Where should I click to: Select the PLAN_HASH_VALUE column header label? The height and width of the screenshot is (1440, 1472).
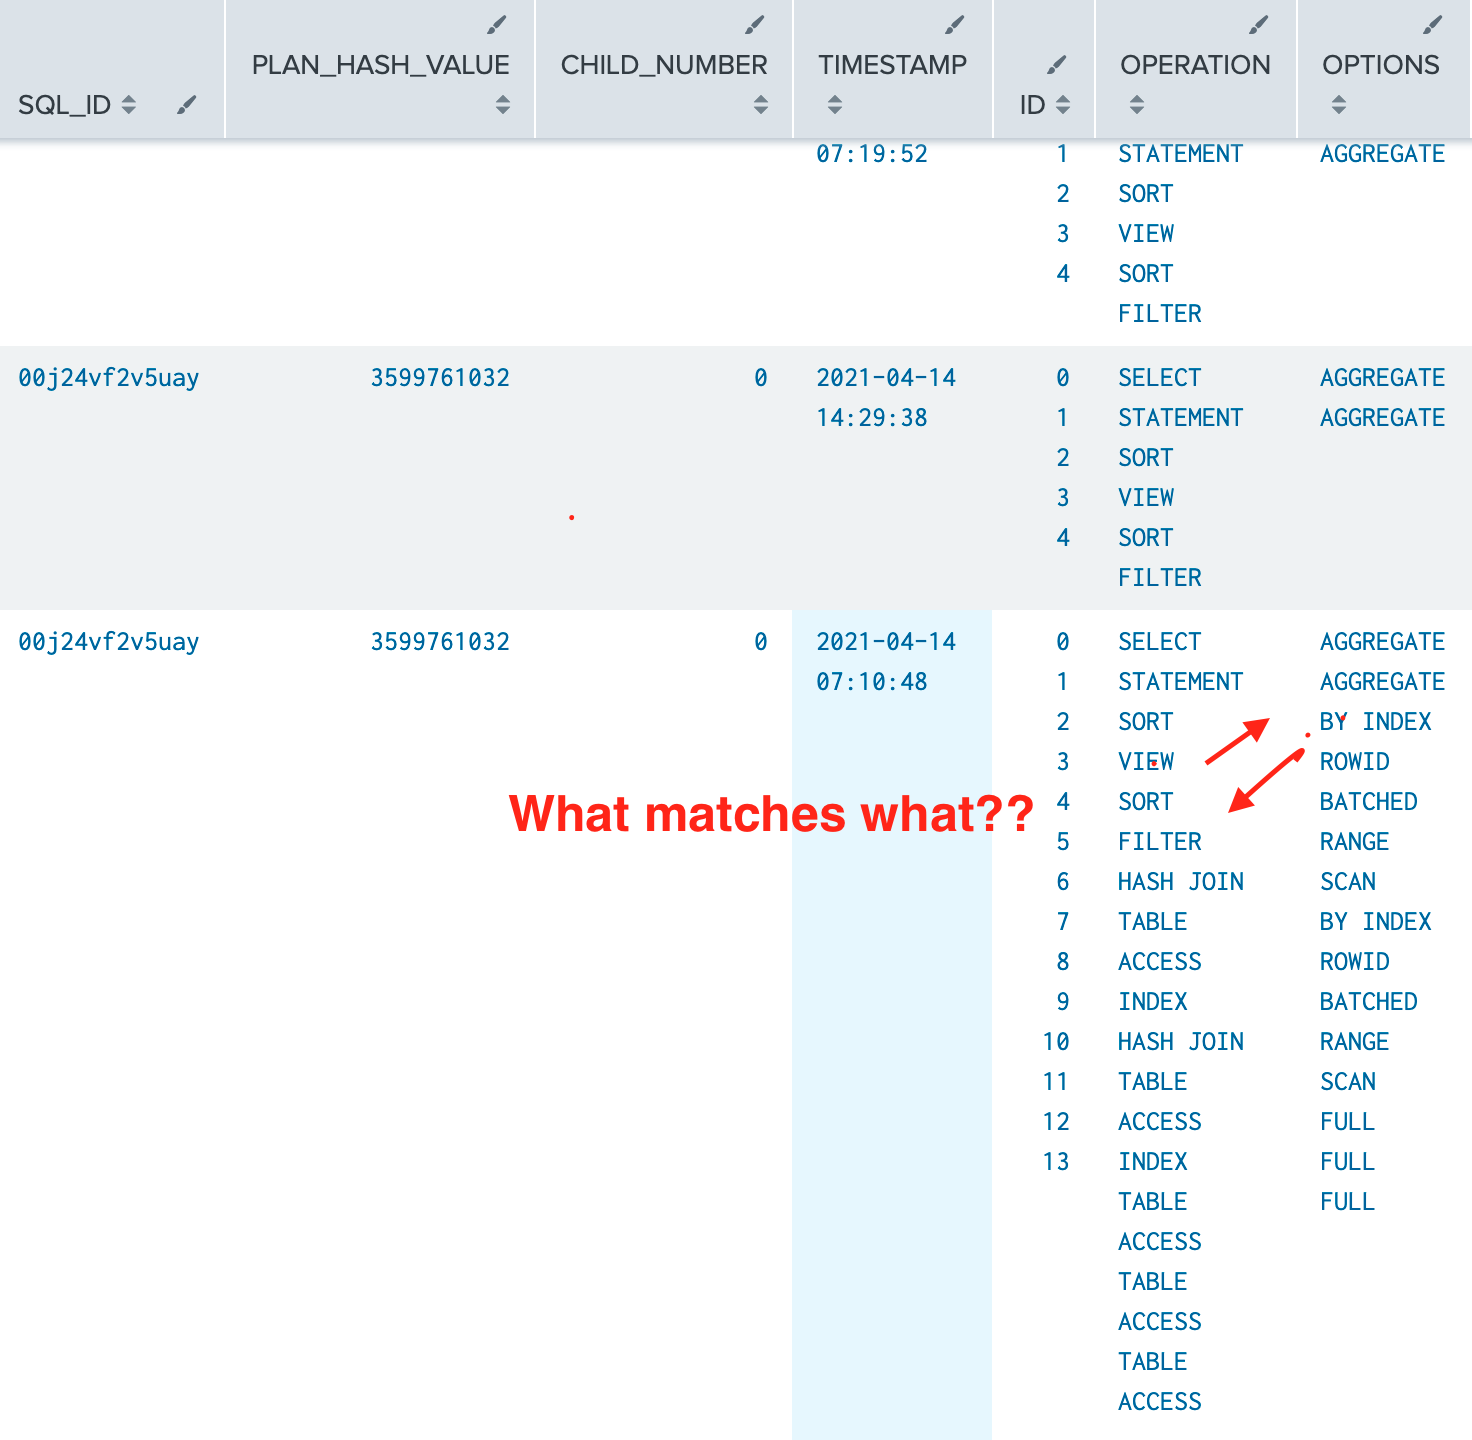(x=380, y=65)
